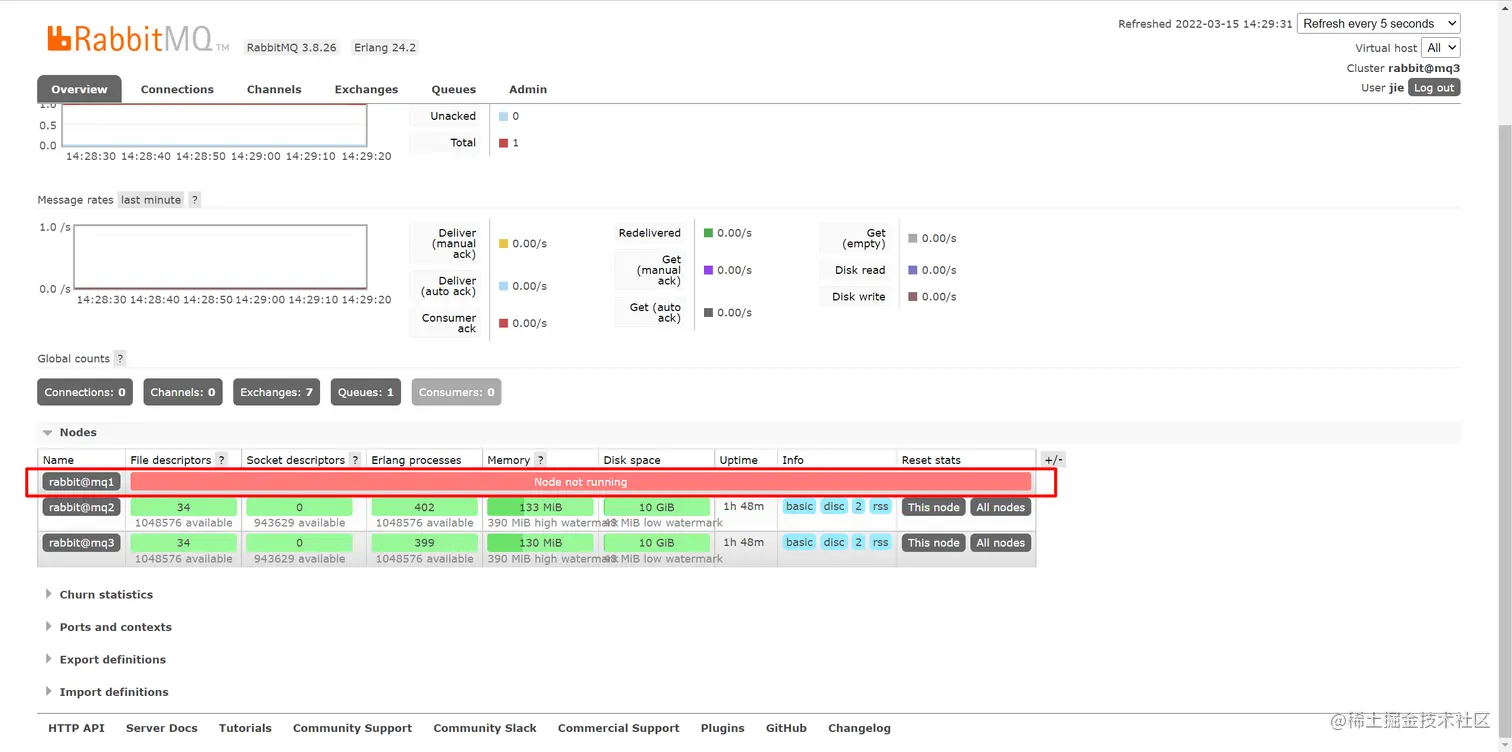This screenshot has height=752, width=1512.
Task: Open the Server Docs footer link
Action: (162, 728)
